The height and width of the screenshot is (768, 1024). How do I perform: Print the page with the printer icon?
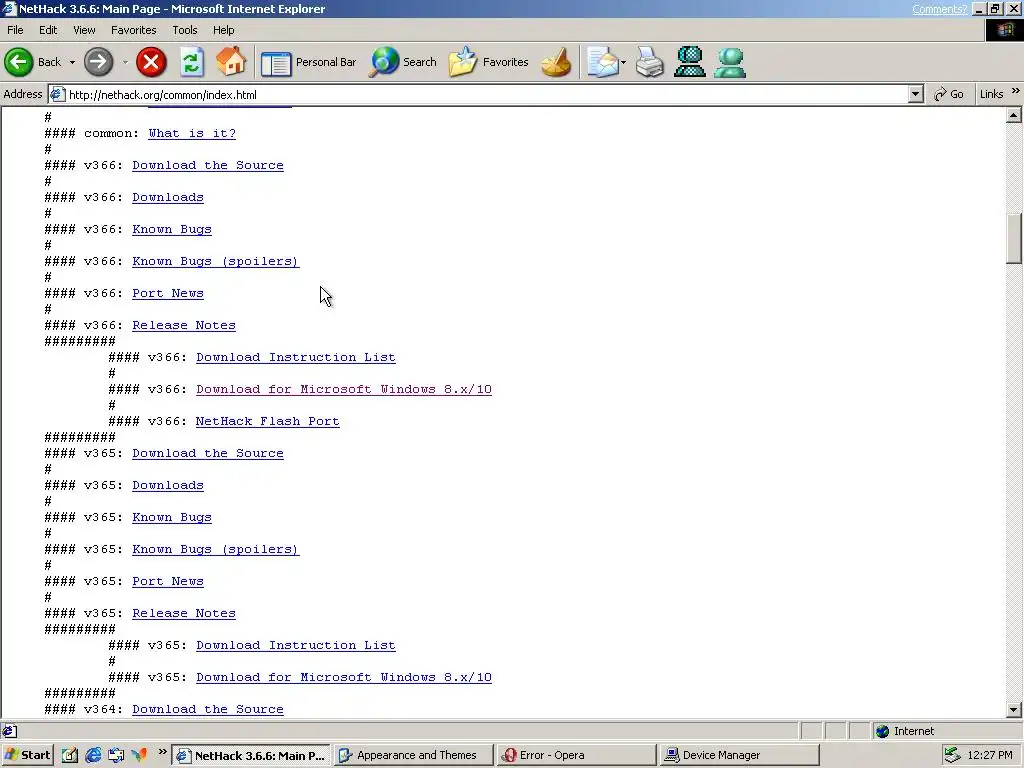(649, 62)
